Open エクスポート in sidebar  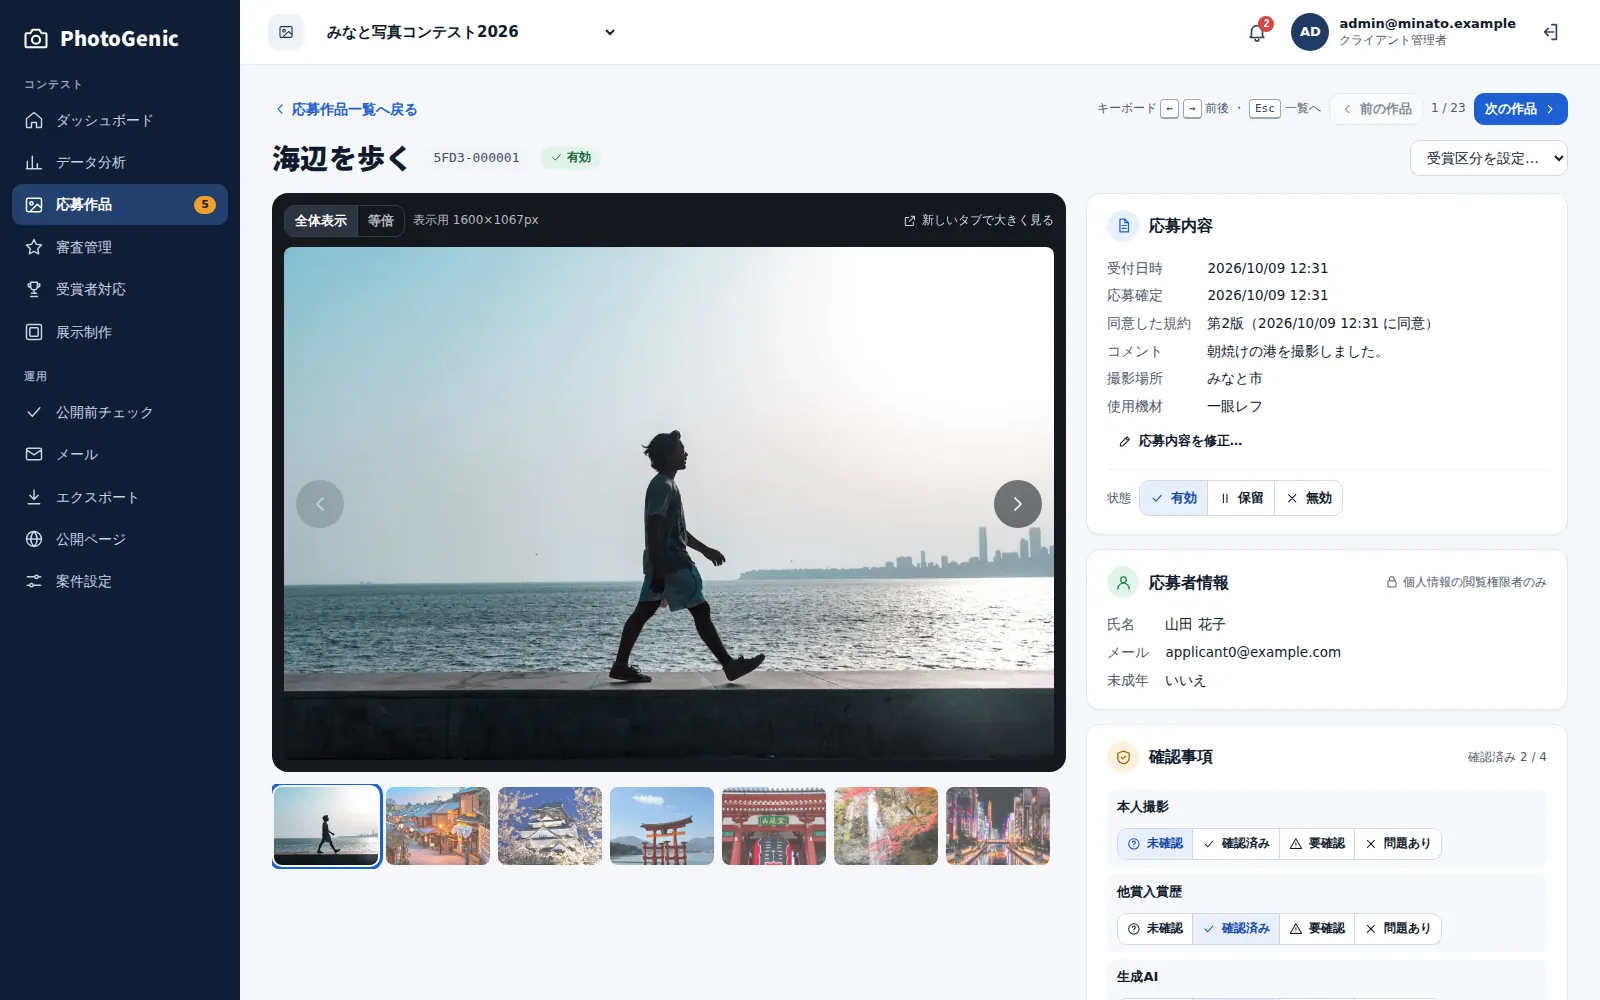[120, 497]
